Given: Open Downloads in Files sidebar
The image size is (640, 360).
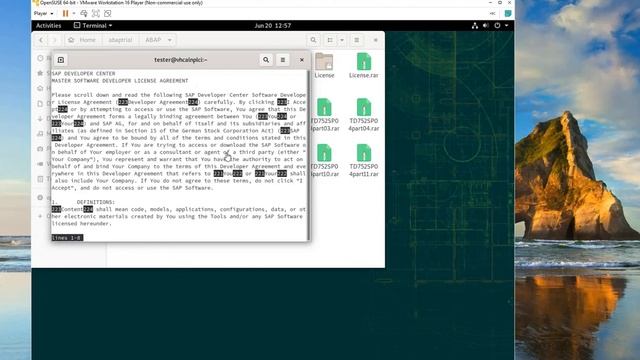Looking at the screenshot, I should tap(40, 119).
